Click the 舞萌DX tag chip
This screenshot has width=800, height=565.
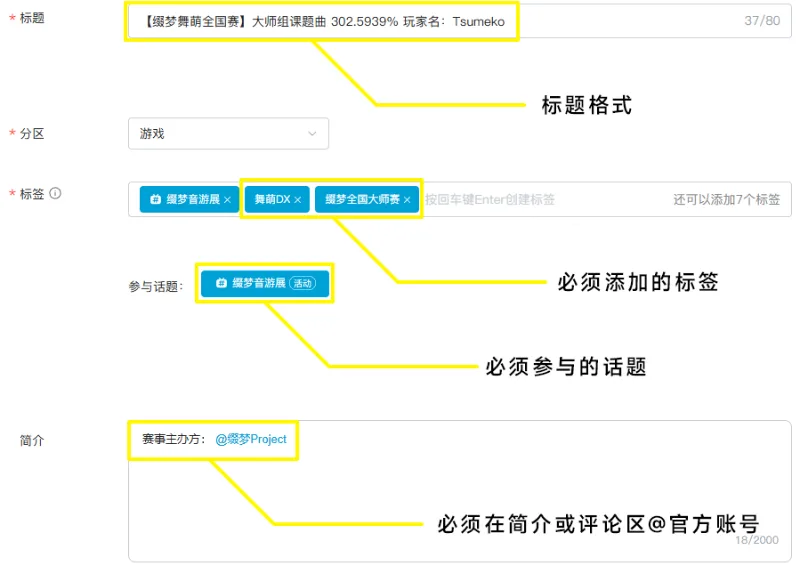277,199
